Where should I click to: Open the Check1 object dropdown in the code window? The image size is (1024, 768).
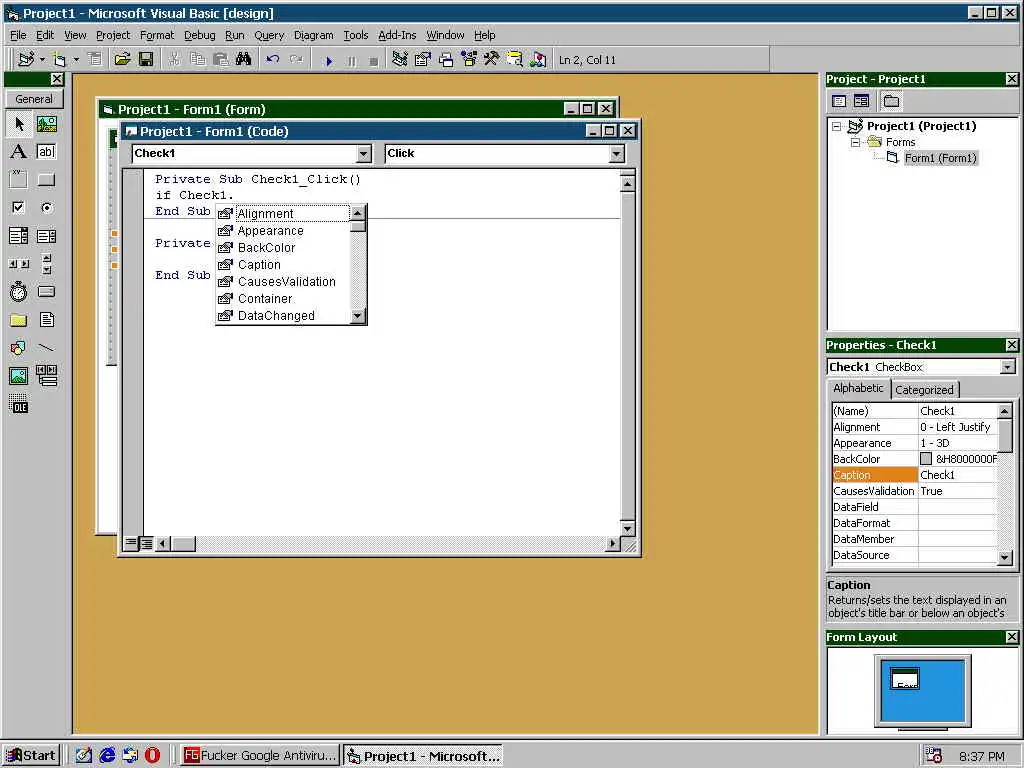tap(364, 153)
